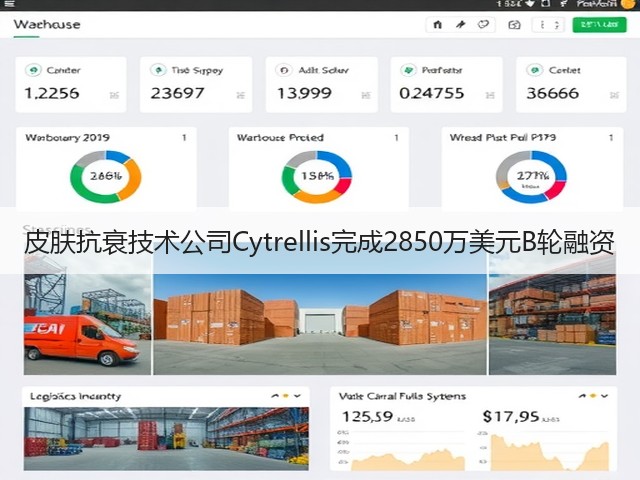Click the yellow dot in Logistics panel header
Viewport: 640px width, 480px height.
[286, 396]
